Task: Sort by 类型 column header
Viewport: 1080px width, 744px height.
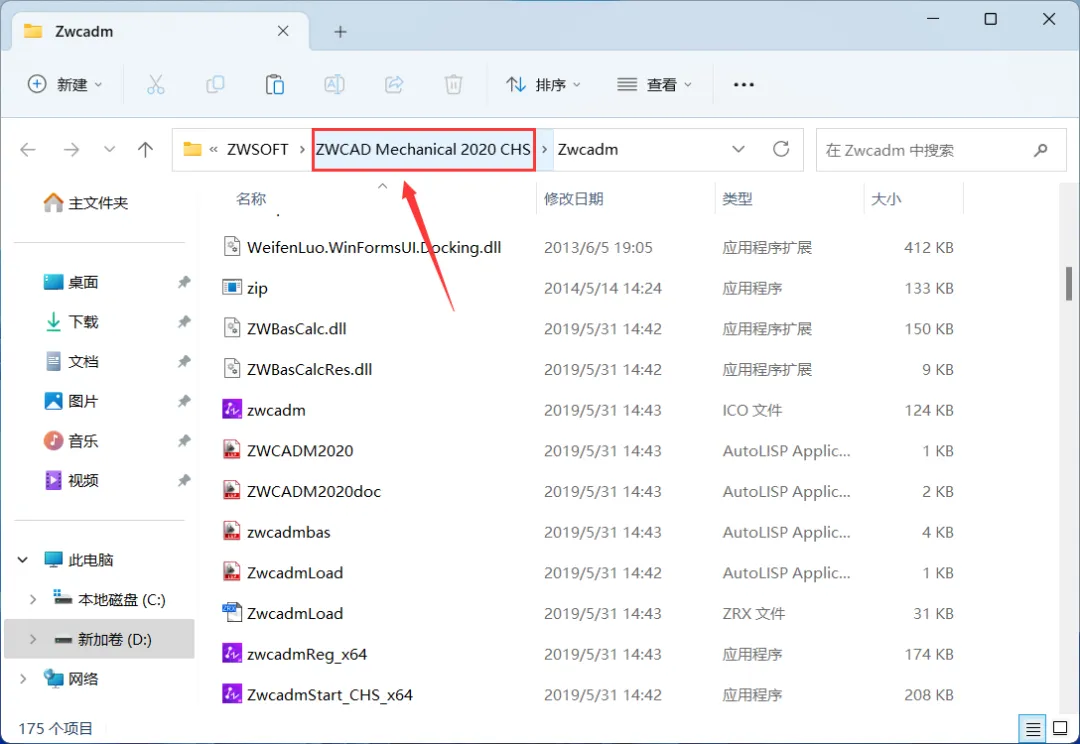Action: point(737,199)
